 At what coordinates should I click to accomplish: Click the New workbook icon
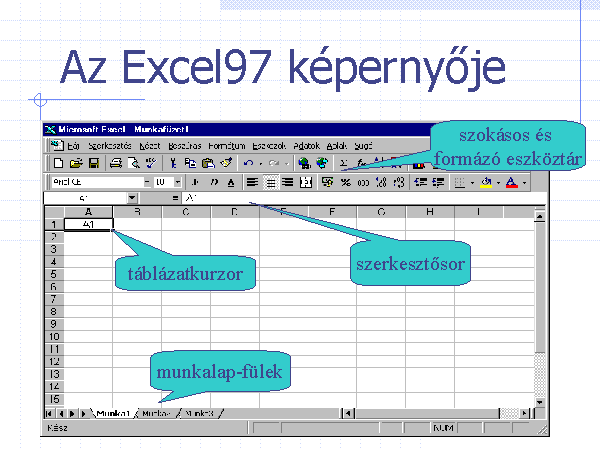59,163
